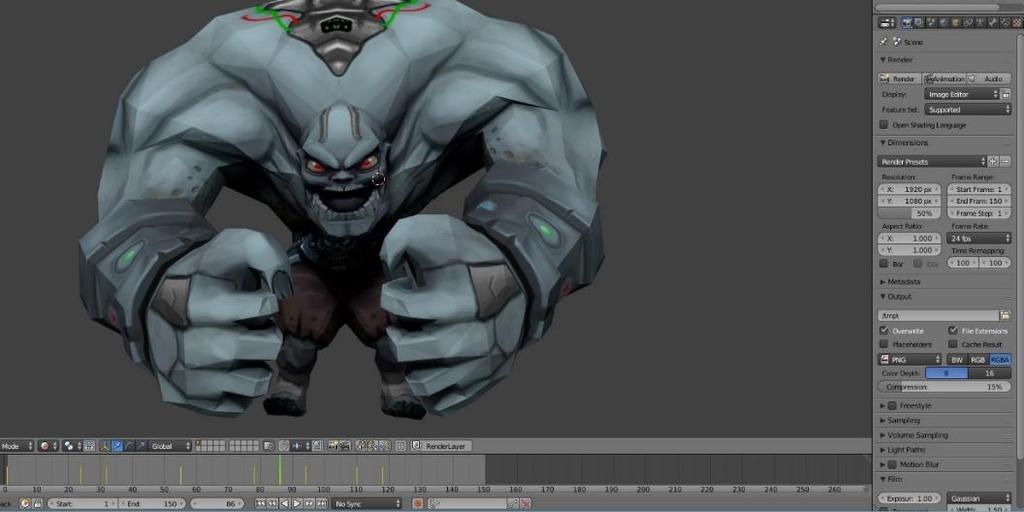Image resolution: width=1024 pixels, height=512 pixels.
Task: Click current frame 86 field
Action: tap(217, 504)
